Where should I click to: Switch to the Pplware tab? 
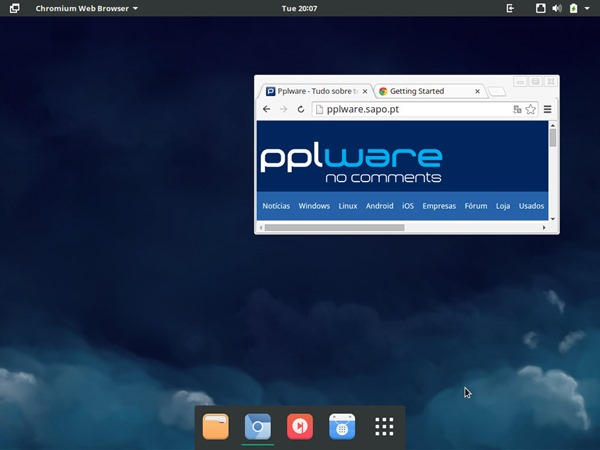(315, 91)
